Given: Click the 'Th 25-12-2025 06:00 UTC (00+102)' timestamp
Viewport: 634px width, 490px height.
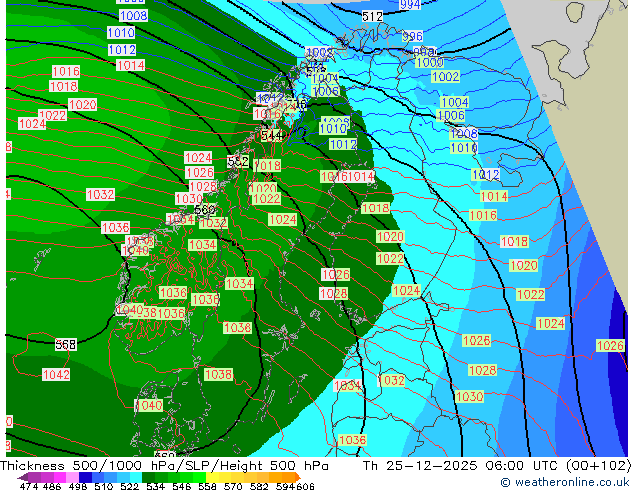Looking at the screenshot, I should pos(497,466).
